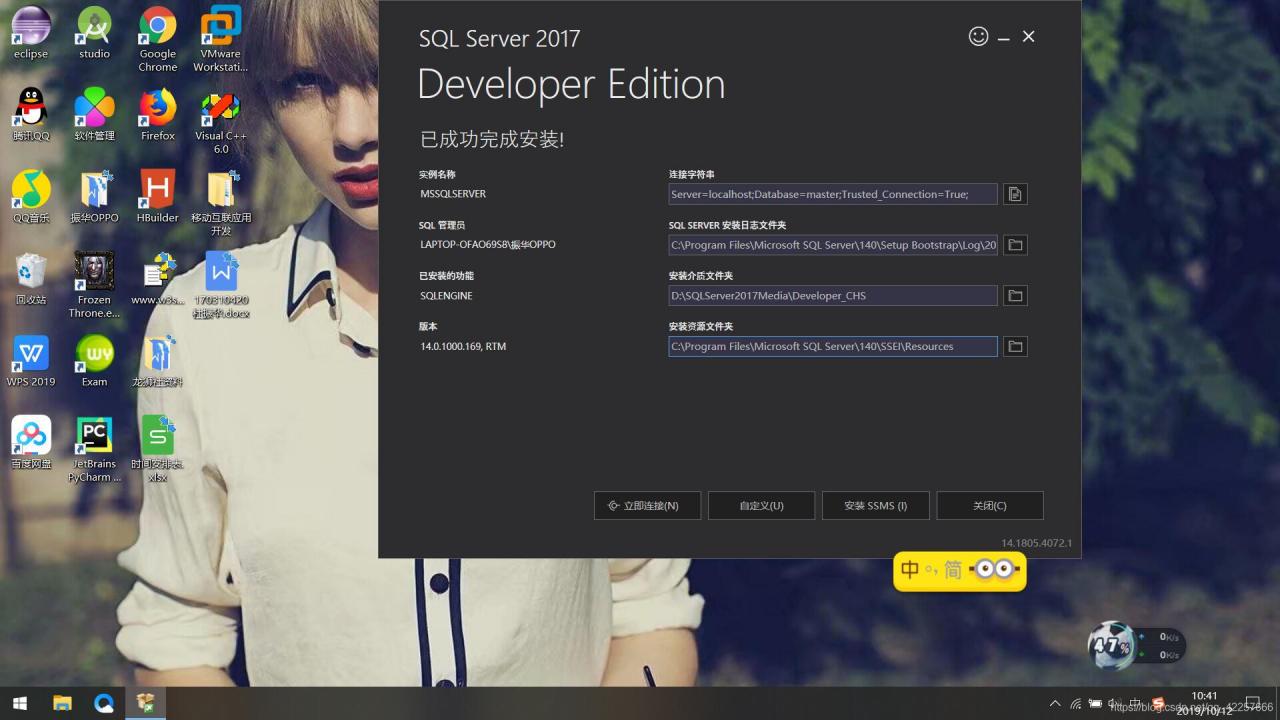Select the Android studio desktop icon
The width and height of the screenshot is (1280, 720).
point(94,33)
